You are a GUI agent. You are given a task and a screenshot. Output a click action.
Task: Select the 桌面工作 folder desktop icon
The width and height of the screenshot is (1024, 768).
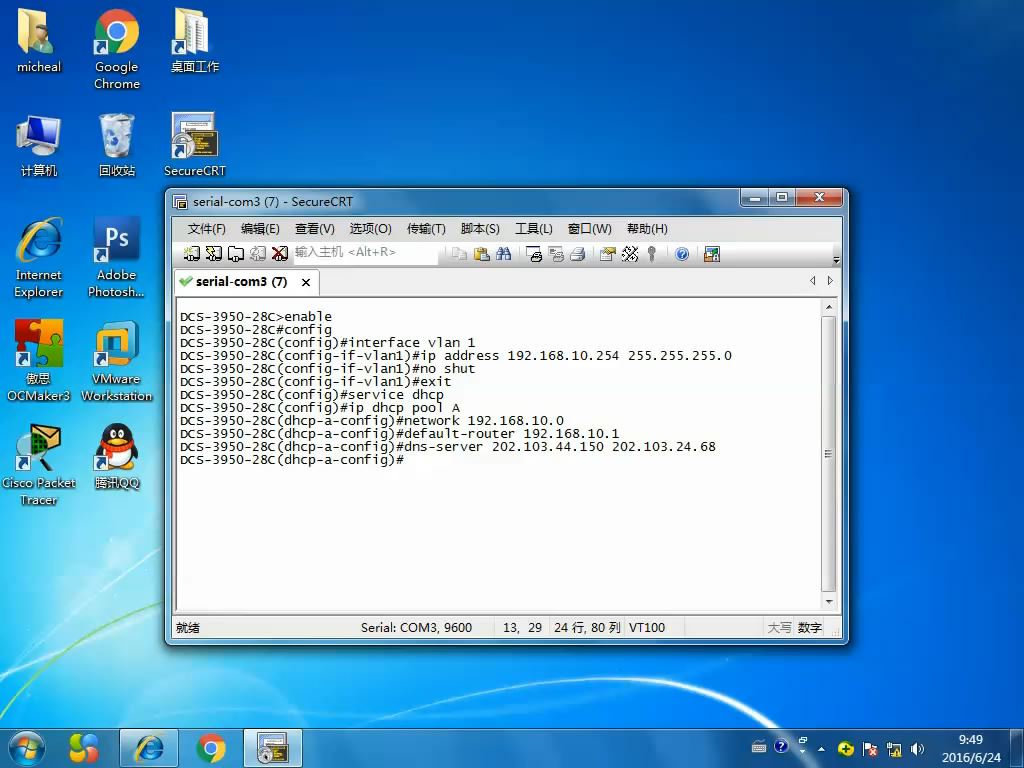point(195,40)
